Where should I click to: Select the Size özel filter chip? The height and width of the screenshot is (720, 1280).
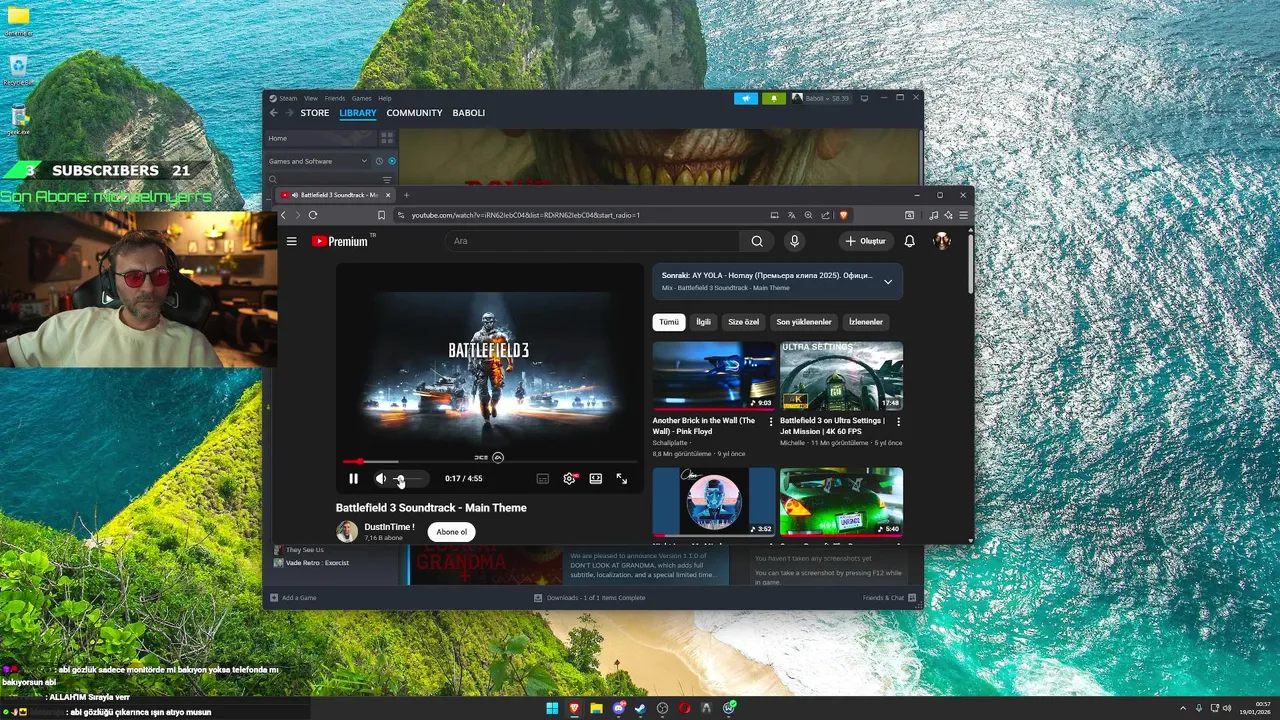pos(744,322)
